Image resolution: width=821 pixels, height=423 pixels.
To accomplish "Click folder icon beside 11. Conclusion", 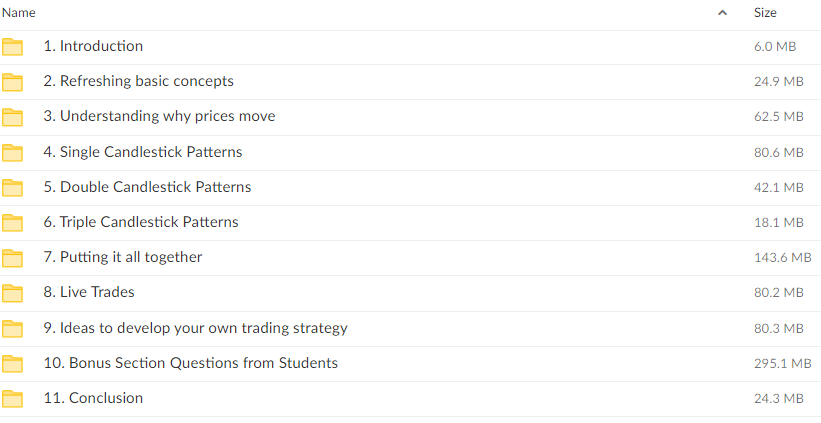I will click(12, 399).
